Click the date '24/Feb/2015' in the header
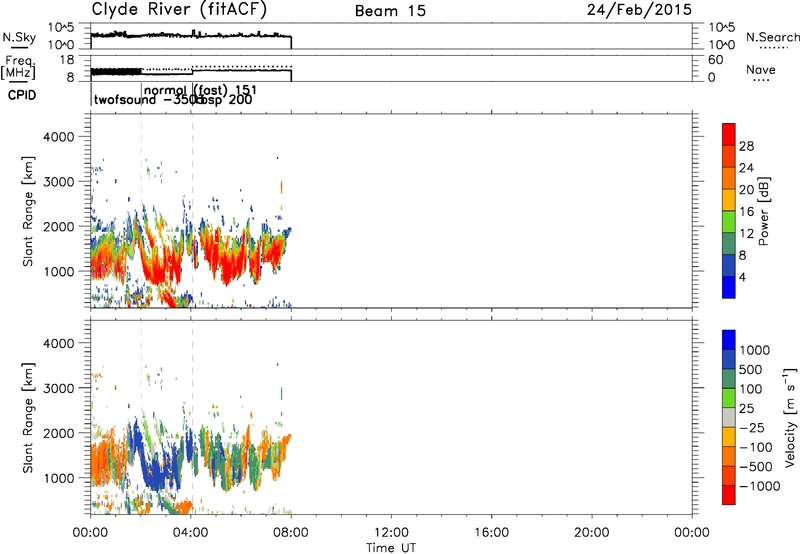 coord(639,10)
